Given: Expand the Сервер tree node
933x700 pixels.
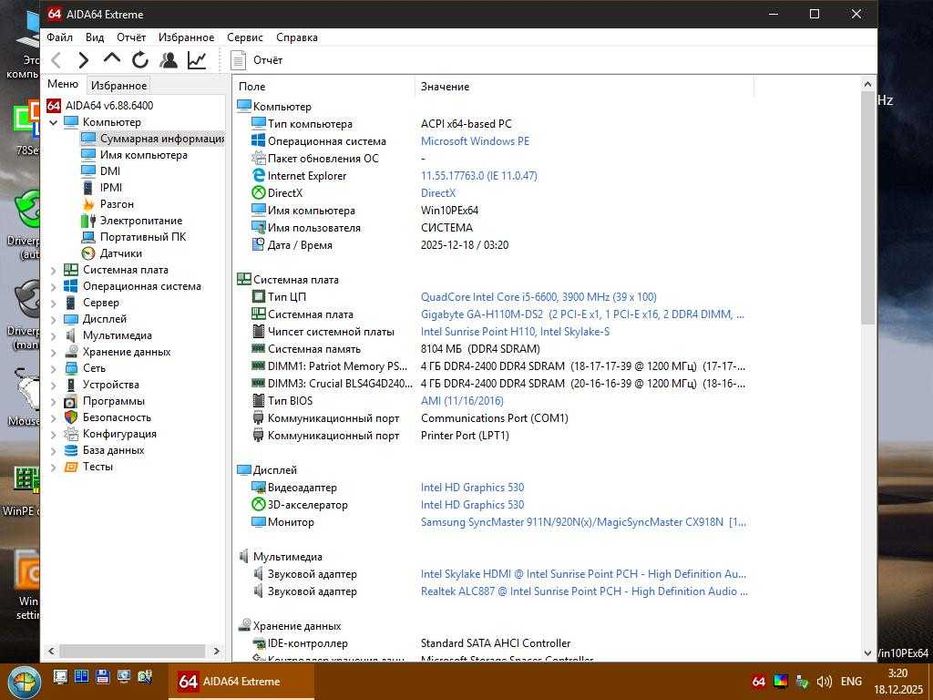Looking at the screenshot, I should point(54,303).
